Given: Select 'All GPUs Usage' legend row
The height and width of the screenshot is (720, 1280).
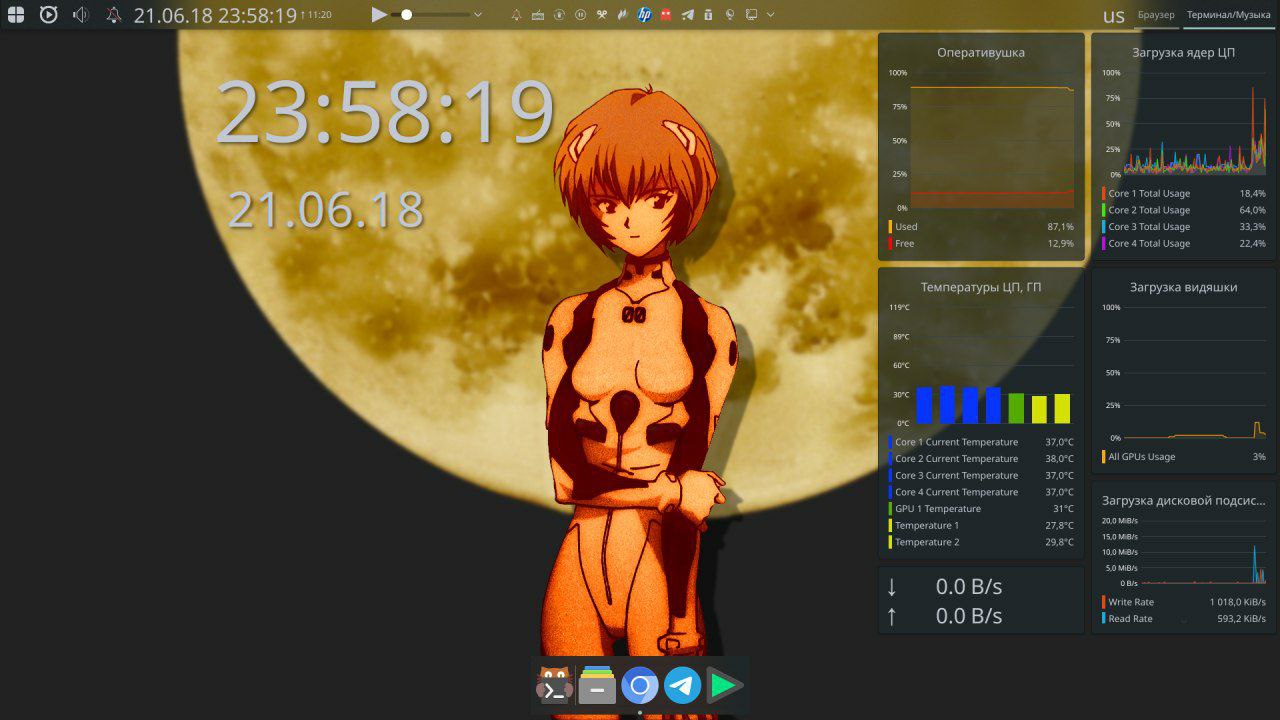Looking at the screenshot, I should click(x=1184, y=456).
